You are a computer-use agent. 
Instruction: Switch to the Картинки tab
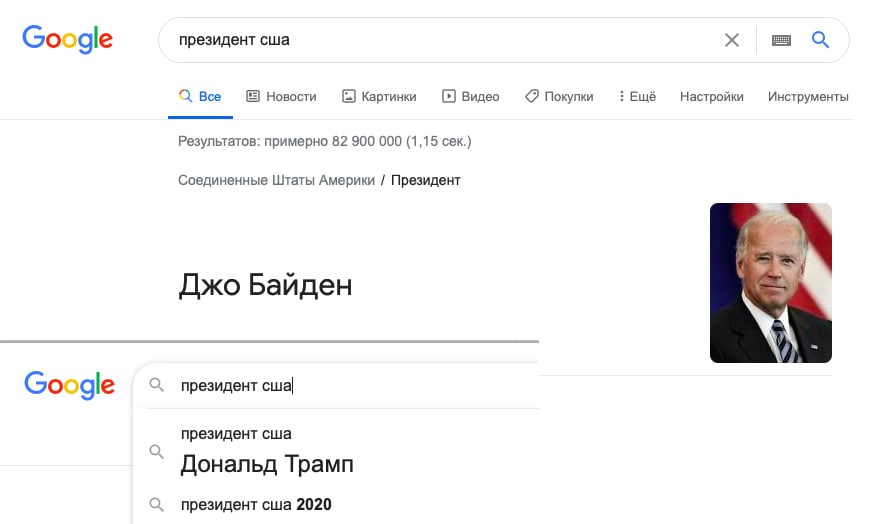point(379,96)
